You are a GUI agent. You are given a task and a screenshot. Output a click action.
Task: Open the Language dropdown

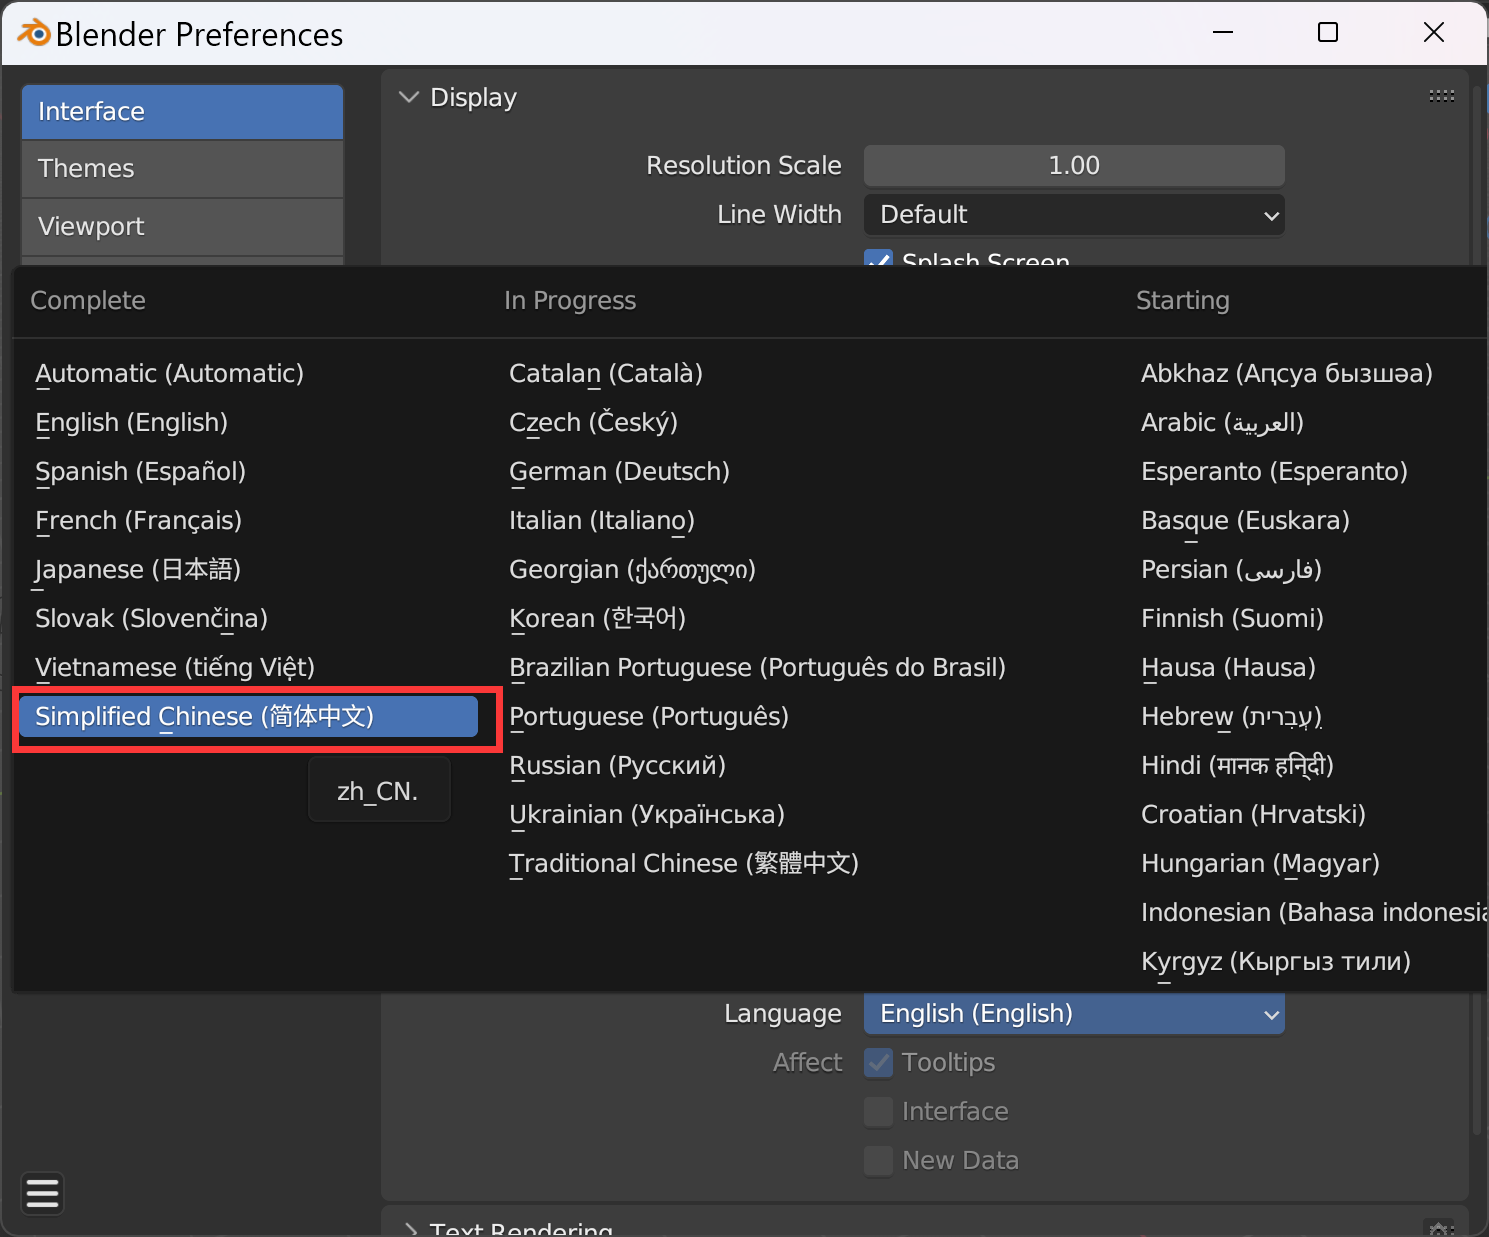click(x=1073, y=1014)
